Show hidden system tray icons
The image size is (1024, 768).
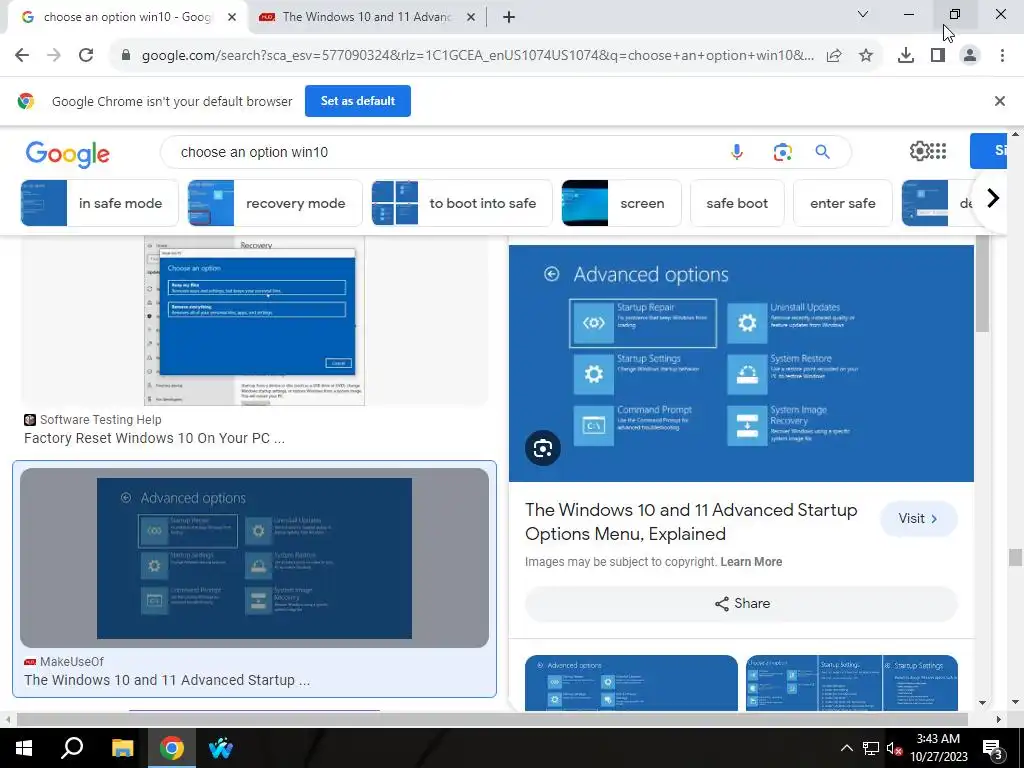point(846,748)
